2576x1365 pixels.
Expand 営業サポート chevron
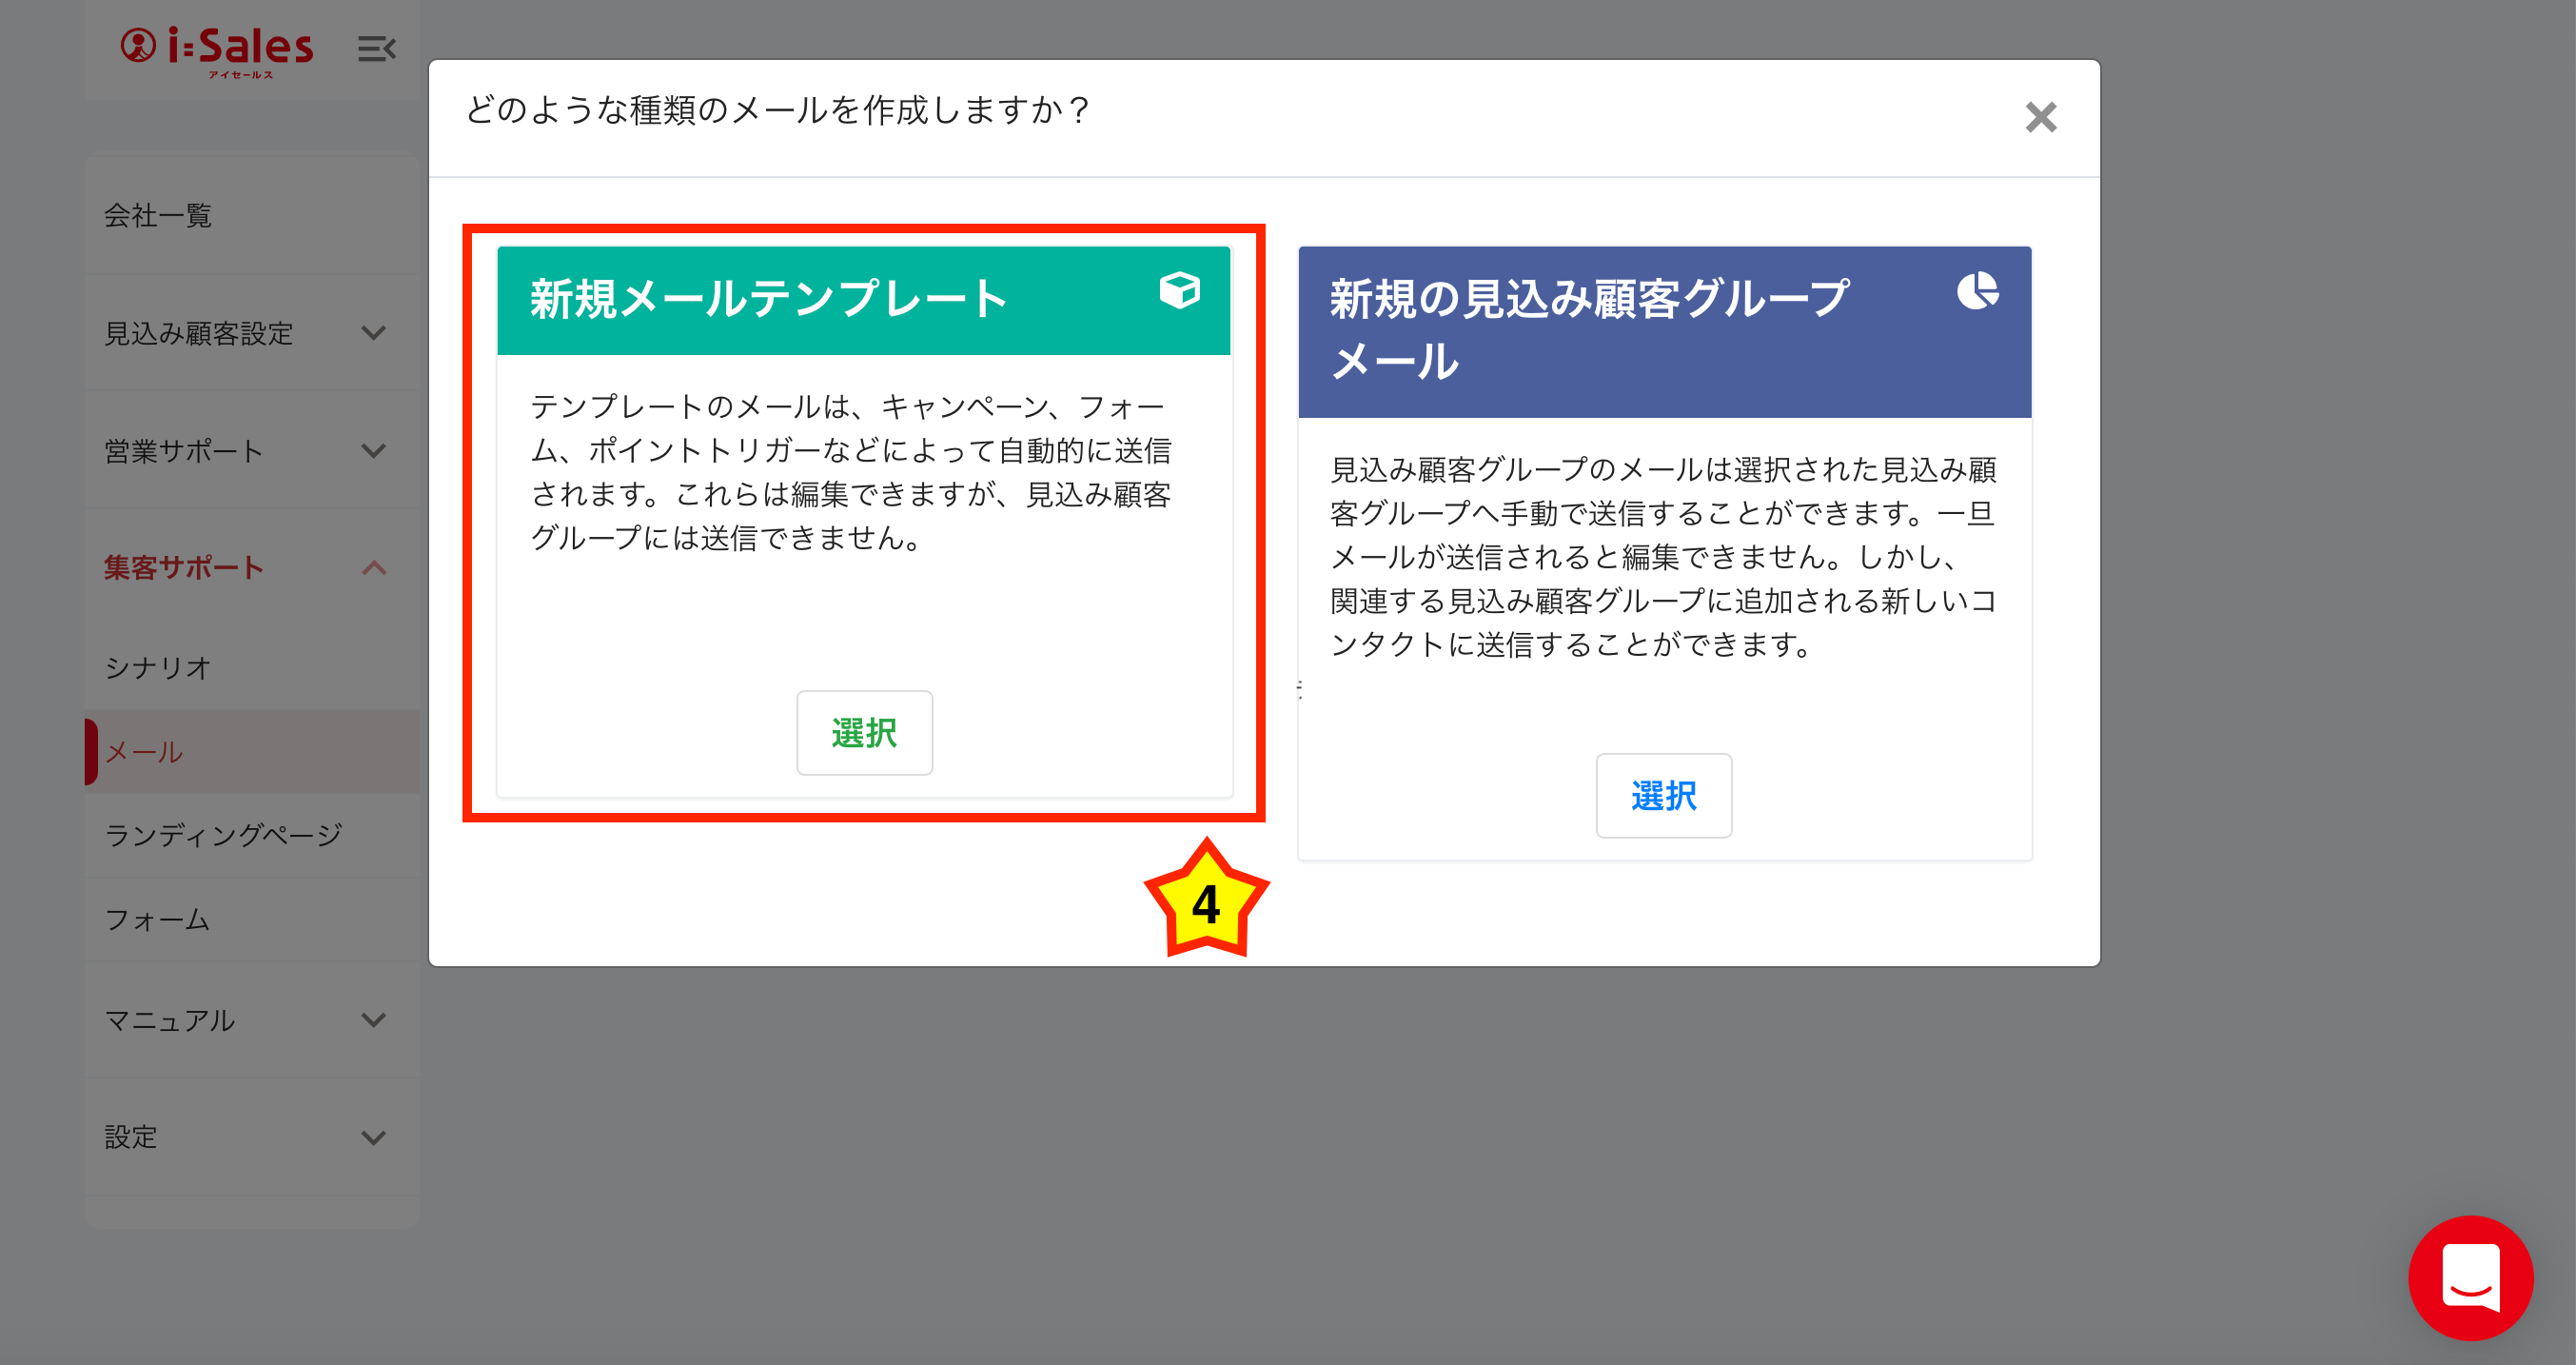pyautogui.click(x=373, y=451)
